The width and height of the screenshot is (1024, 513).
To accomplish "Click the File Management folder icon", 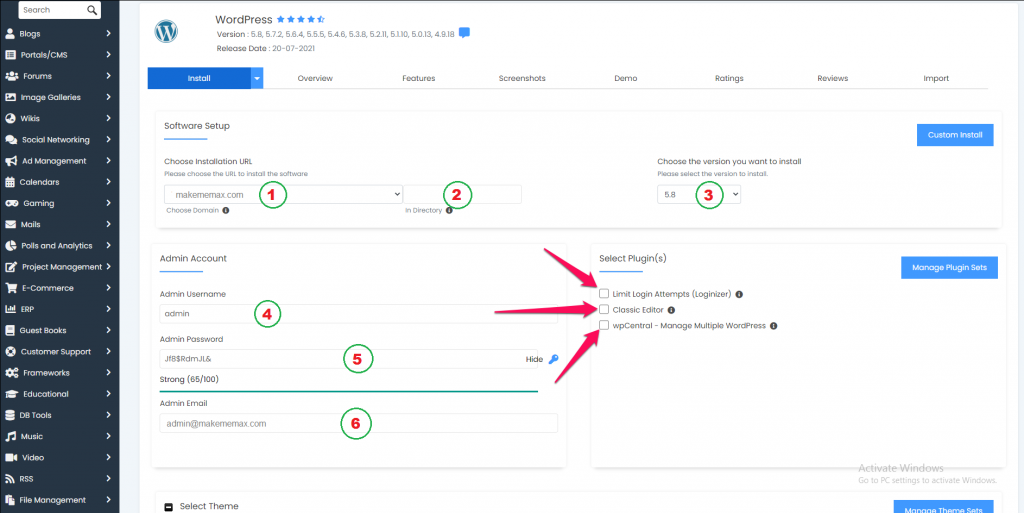I will (x=10, y=500).
